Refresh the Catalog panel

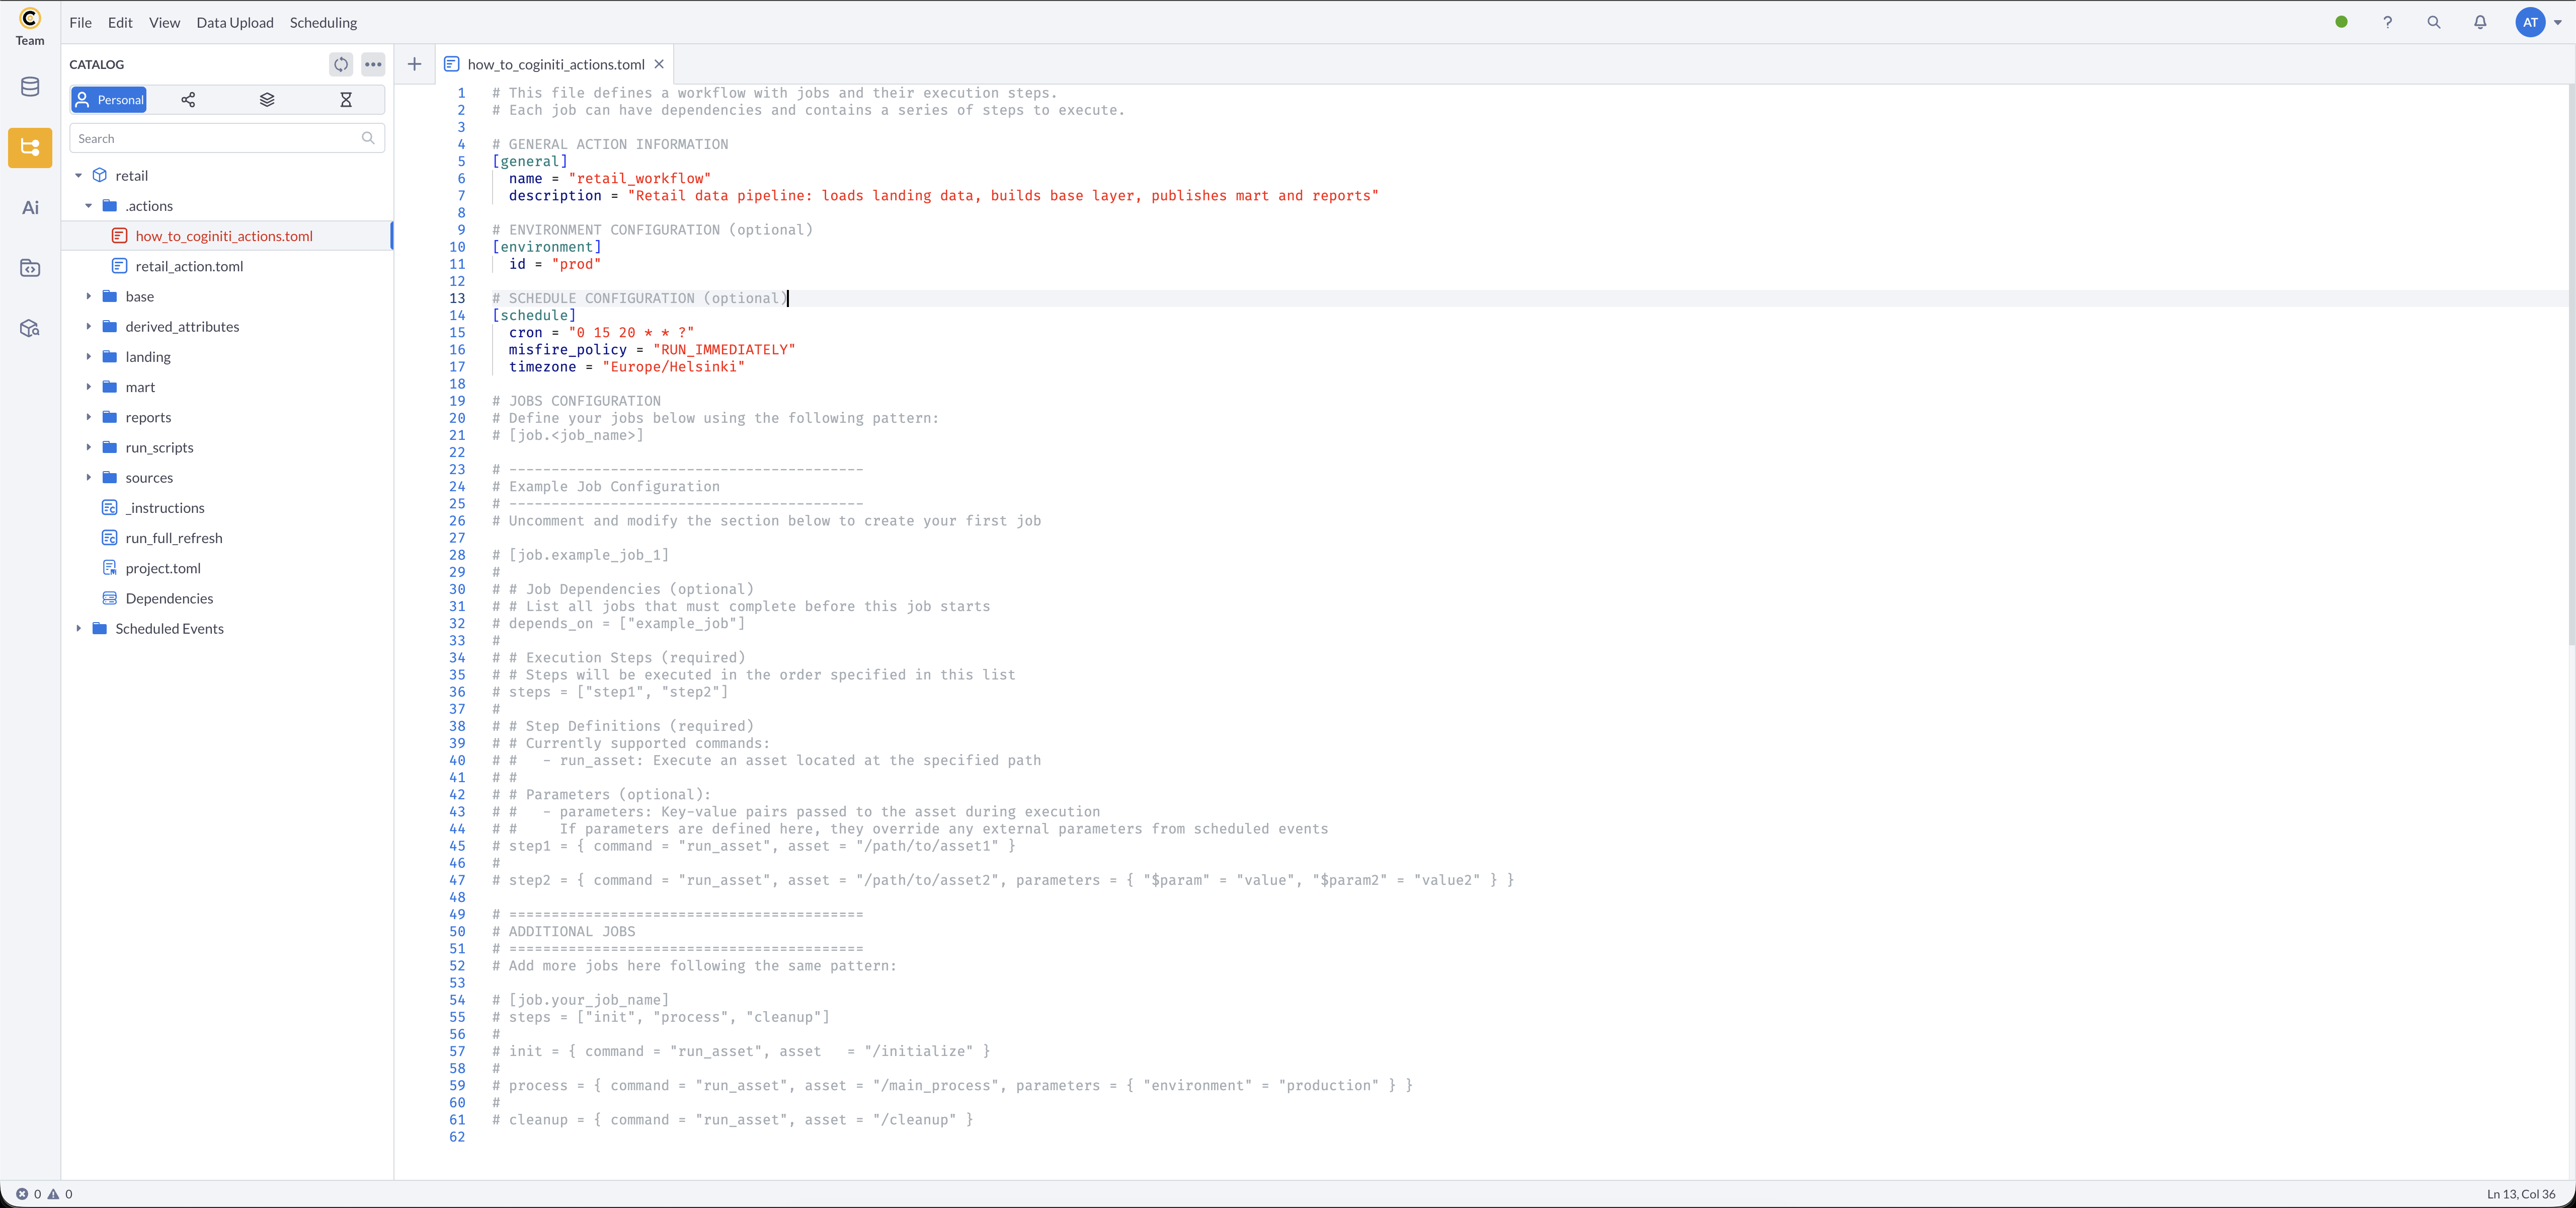pos(341,64)
